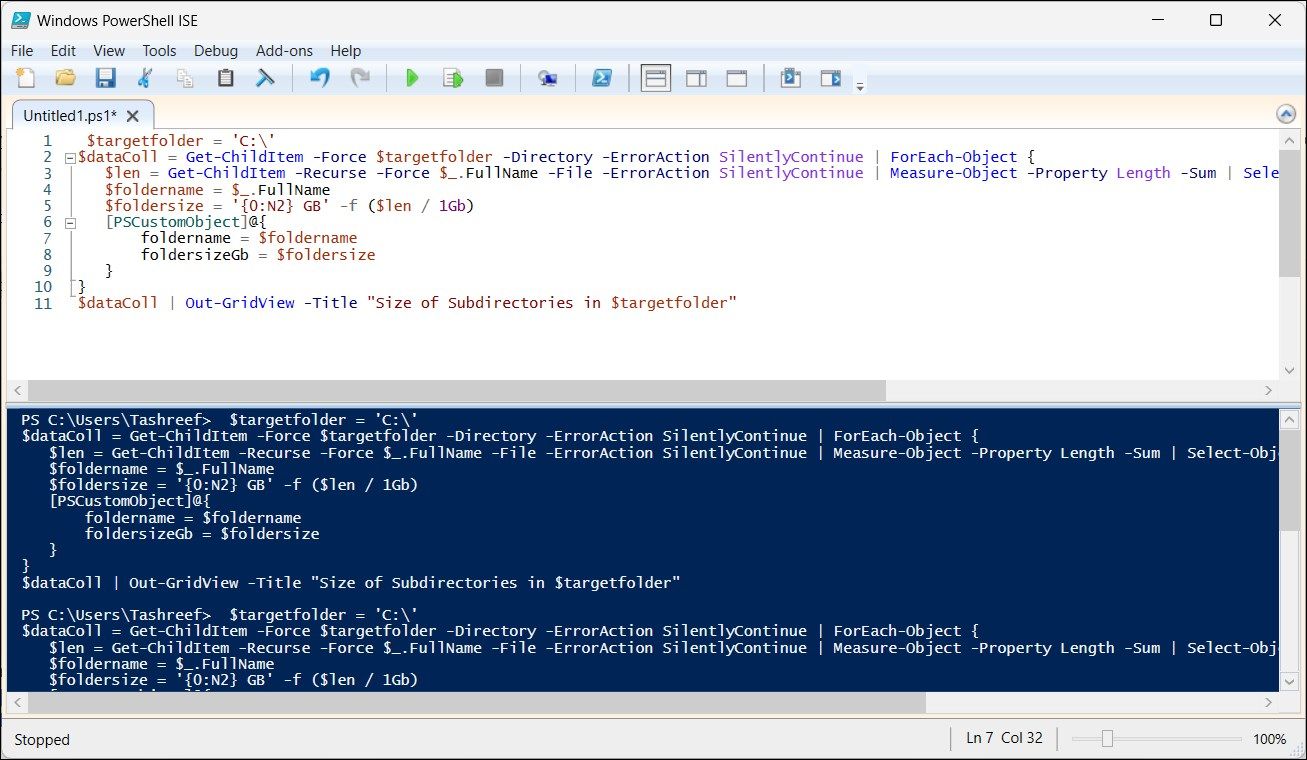This screenshot has height=760, width=1307.
Task: Toggle Show Script Pane Top layout
Action: 655,77
